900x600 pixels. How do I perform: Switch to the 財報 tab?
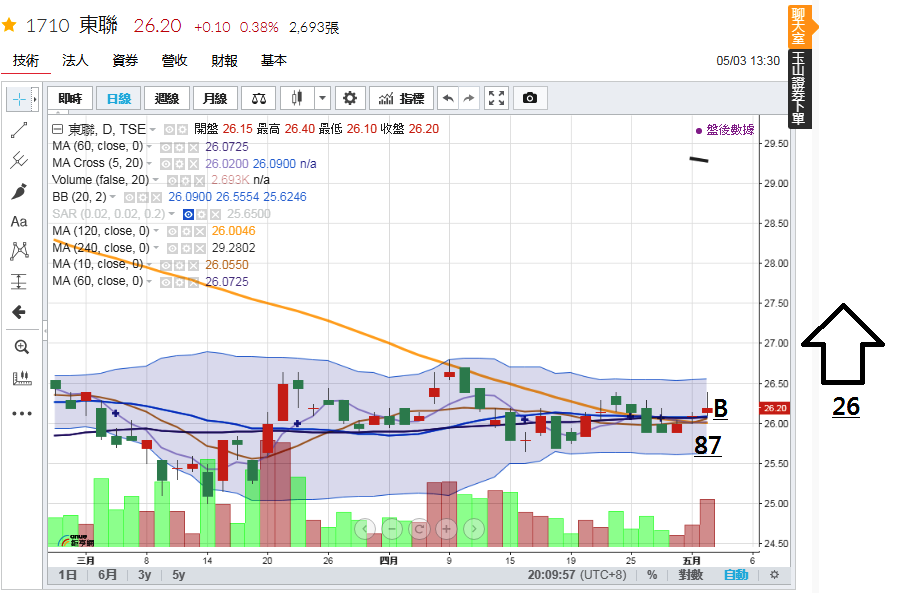click(224, 60)
